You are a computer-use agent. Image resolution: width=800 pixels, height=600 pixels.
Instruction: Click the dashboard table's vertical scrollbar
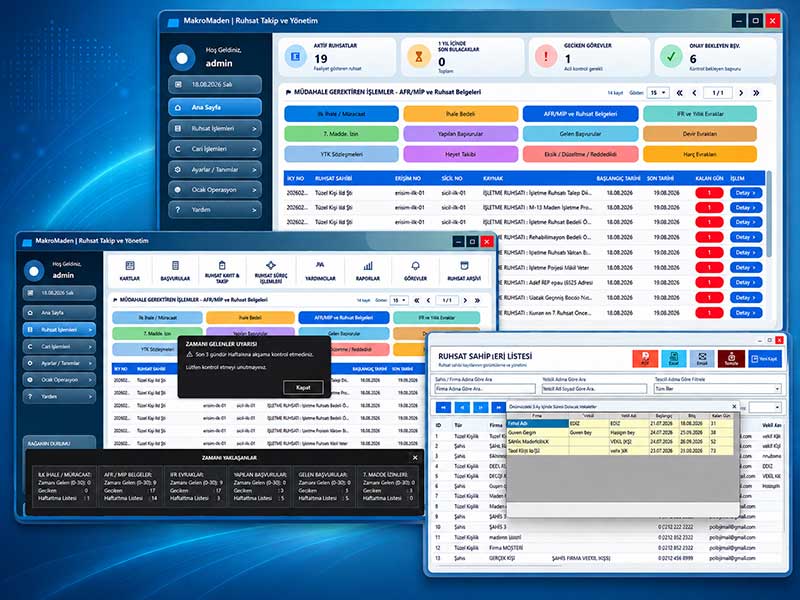coord(769,214)
